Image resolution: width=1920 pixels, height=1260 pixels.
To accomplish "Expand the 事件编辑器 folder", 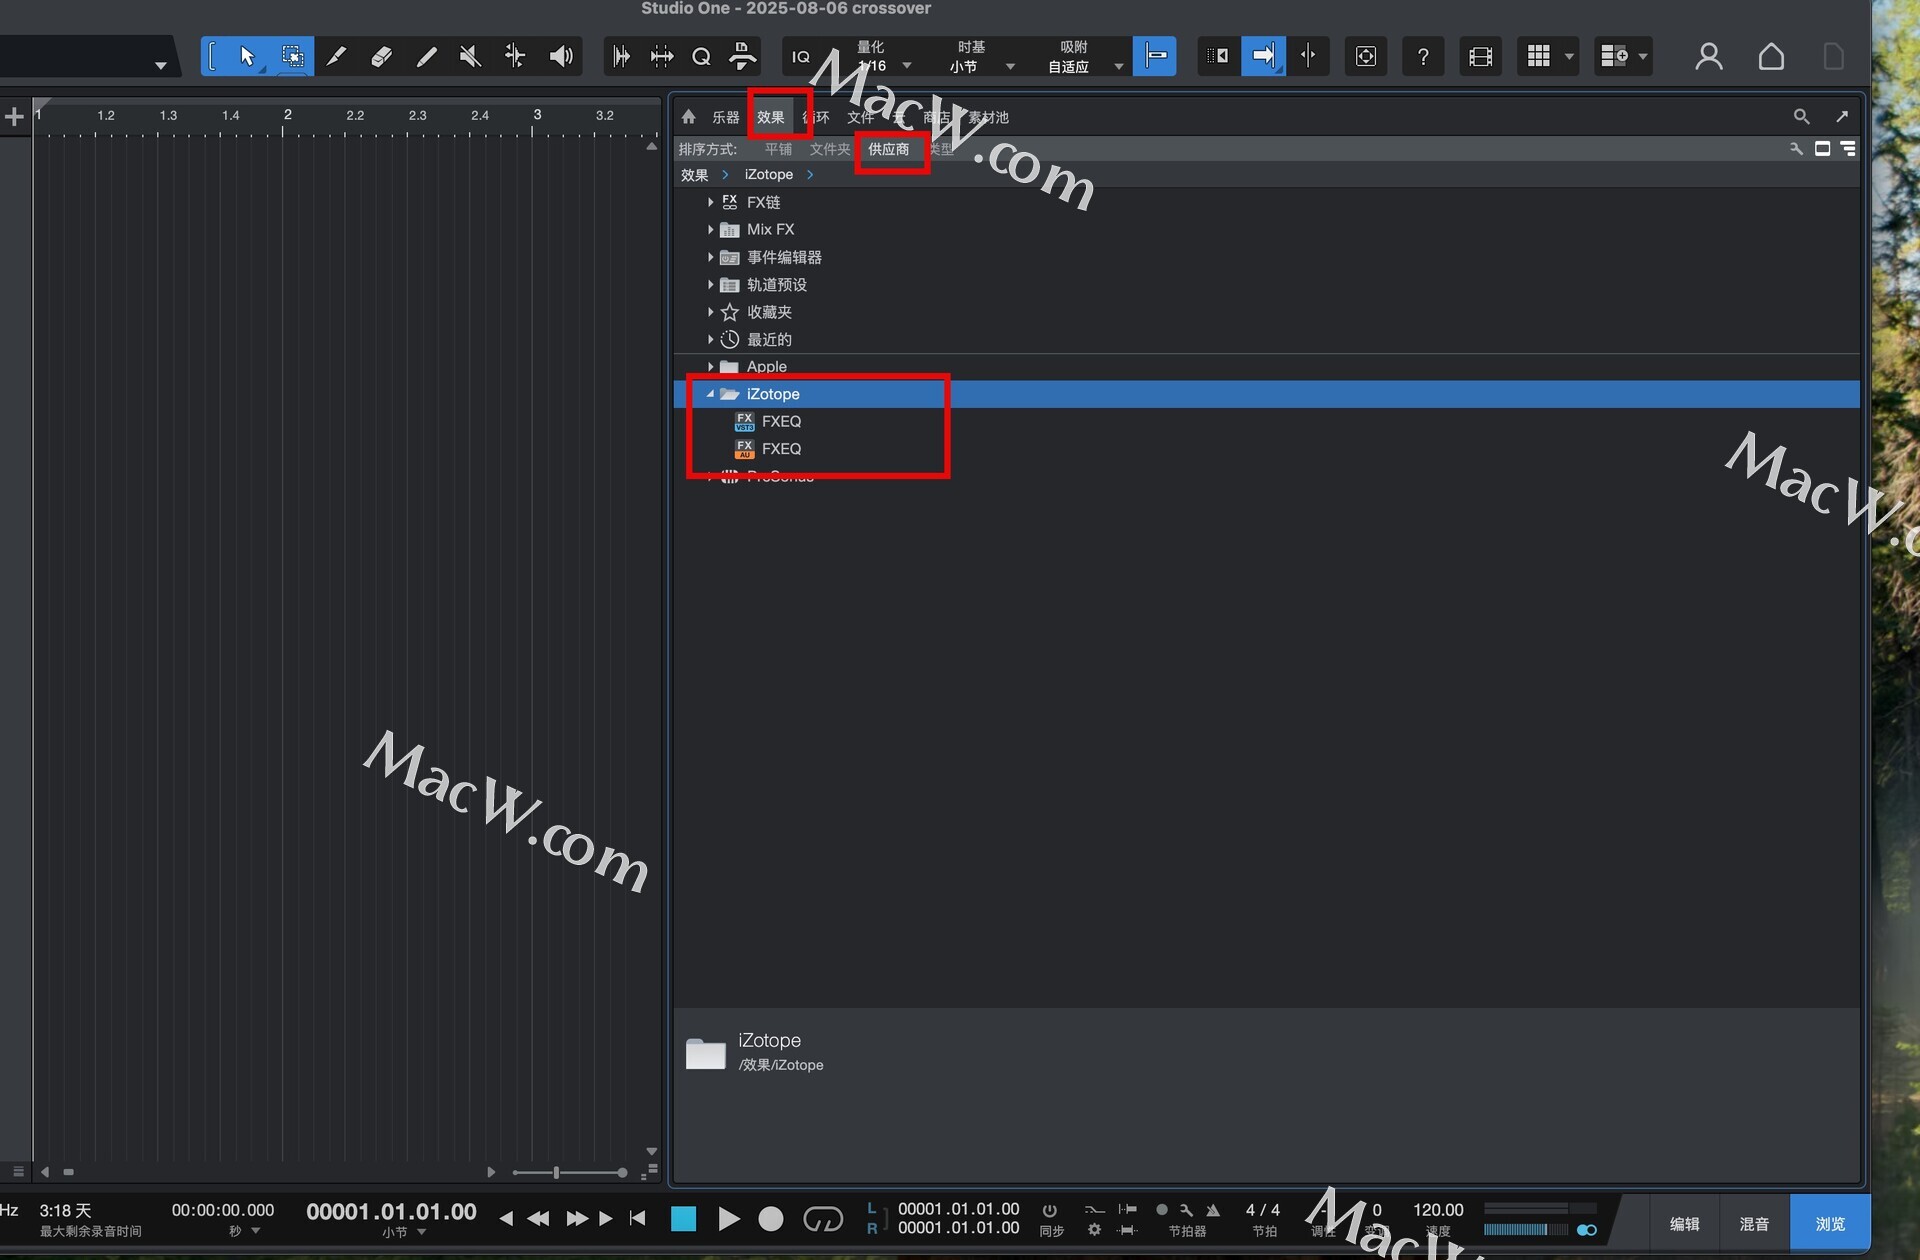I will pyautogui.click(x=710, y=257).
